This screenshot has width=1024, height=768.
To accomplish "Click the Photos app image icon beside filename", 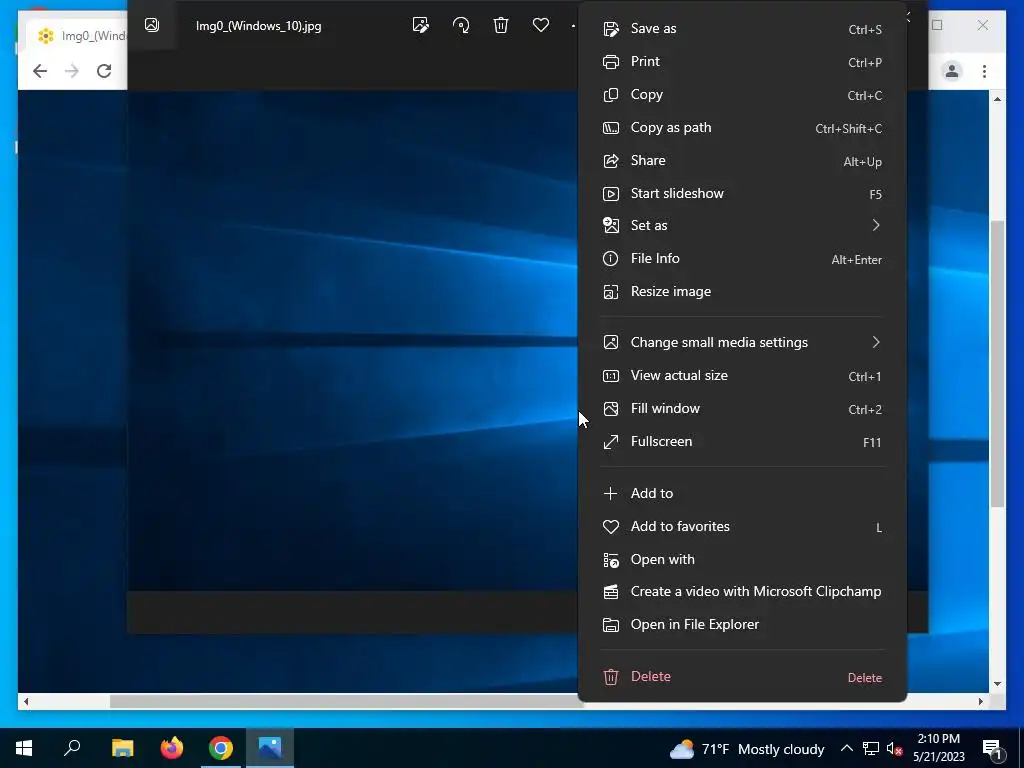I will click(152, 25).
